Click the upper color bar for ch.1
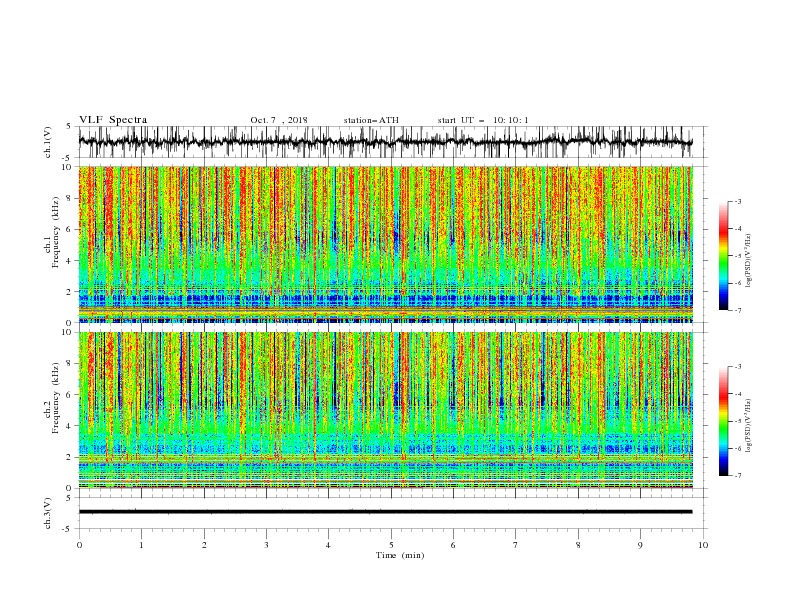 click(724, 256)
